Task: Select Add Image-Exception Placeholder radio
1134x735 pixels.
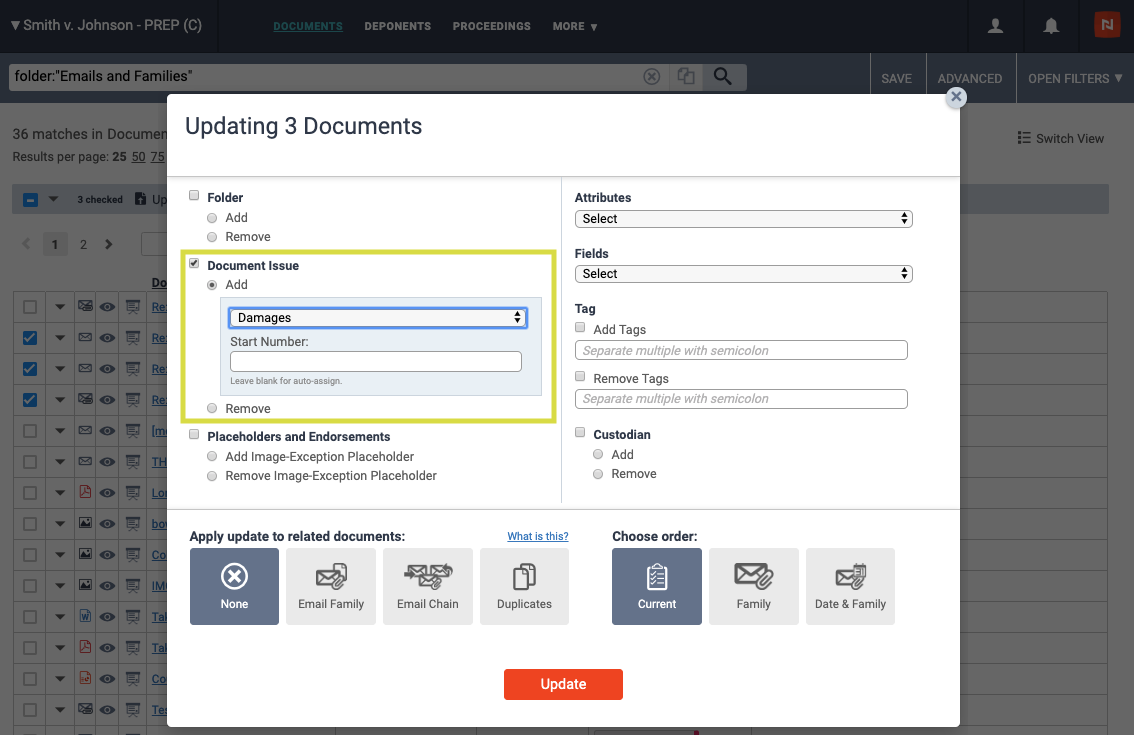Action: pyautogui.click(x=212, y=456)
